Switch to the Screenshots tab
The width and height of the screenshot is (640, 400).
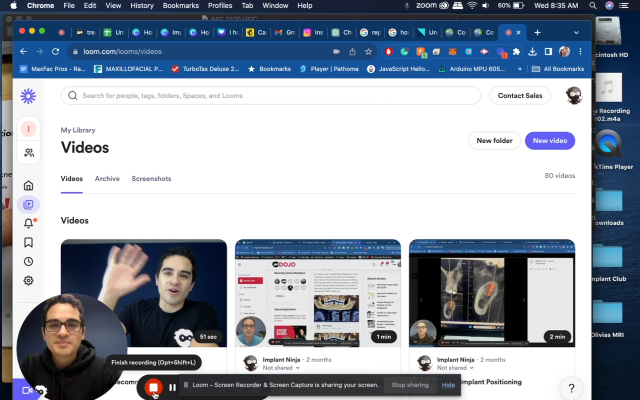(151, 179)
